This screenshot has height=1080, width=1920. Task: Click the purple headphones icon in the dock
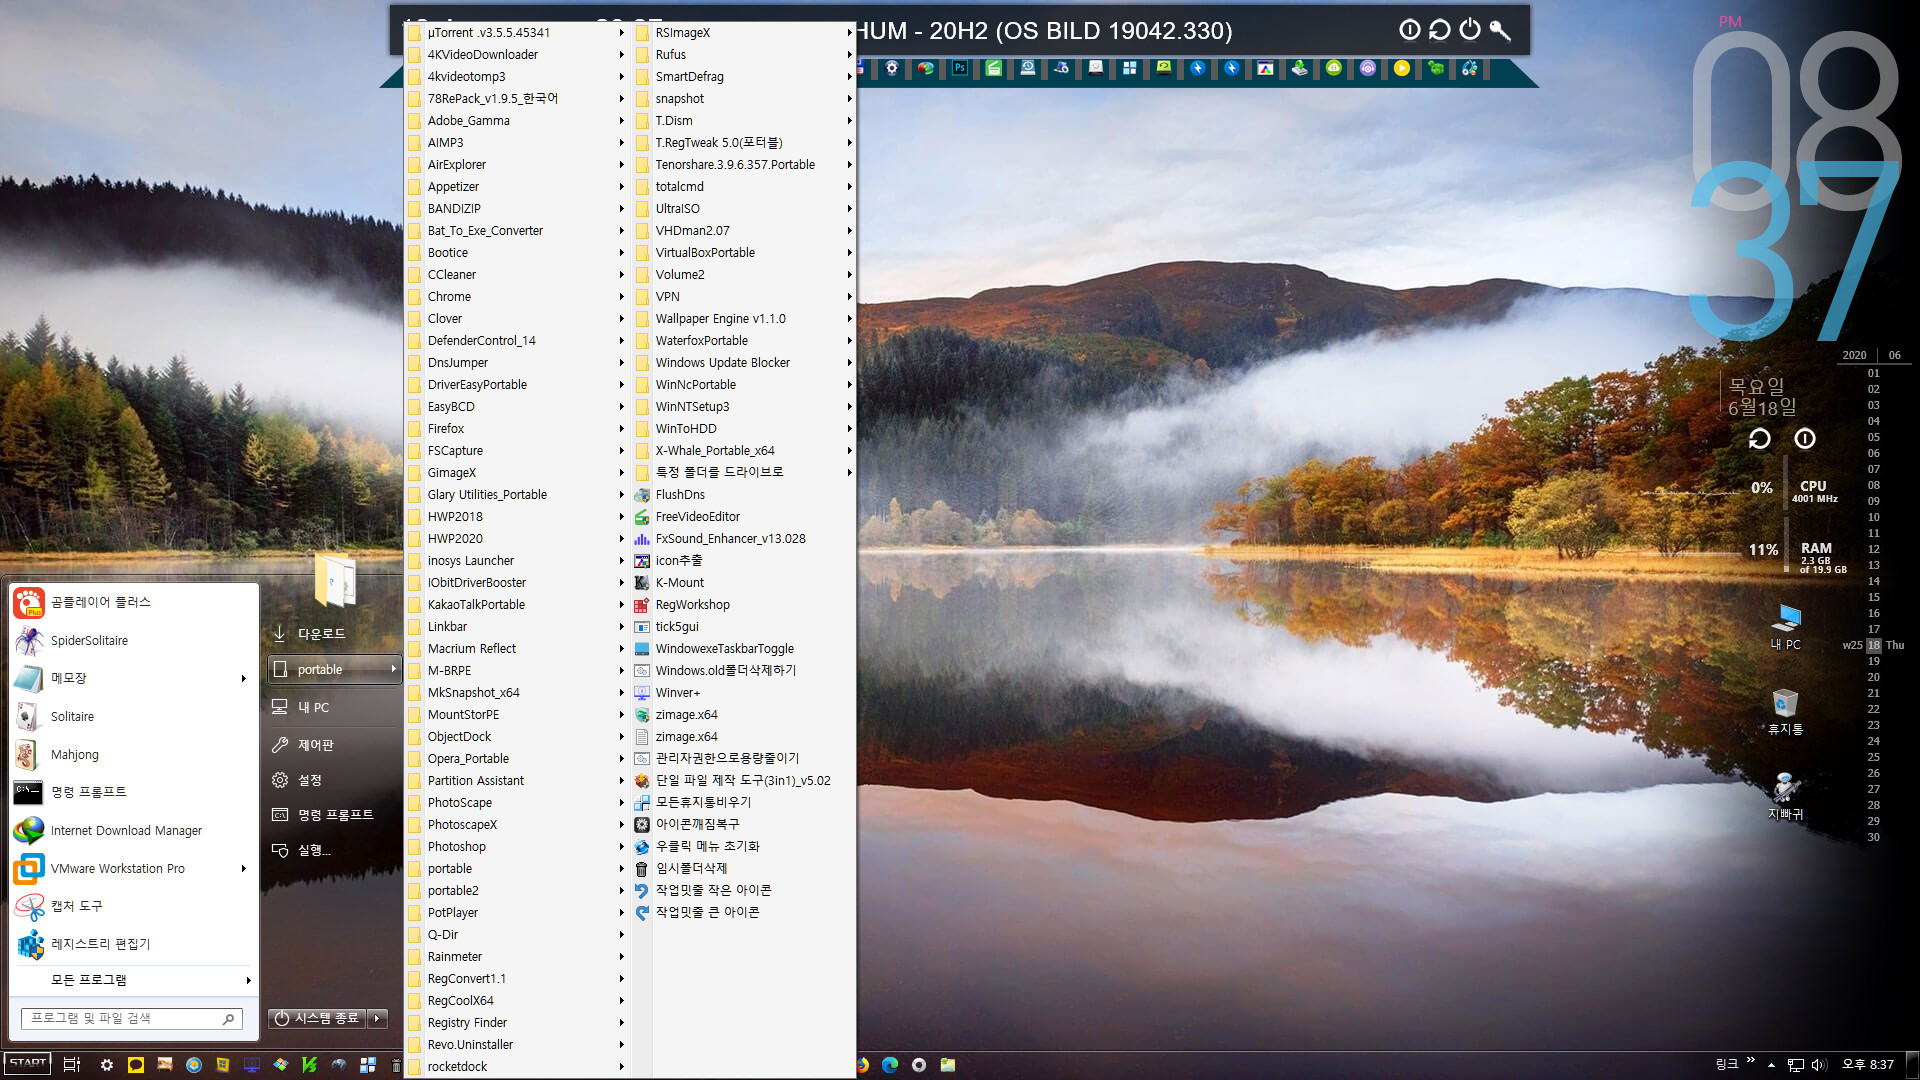click(1368, 68)
